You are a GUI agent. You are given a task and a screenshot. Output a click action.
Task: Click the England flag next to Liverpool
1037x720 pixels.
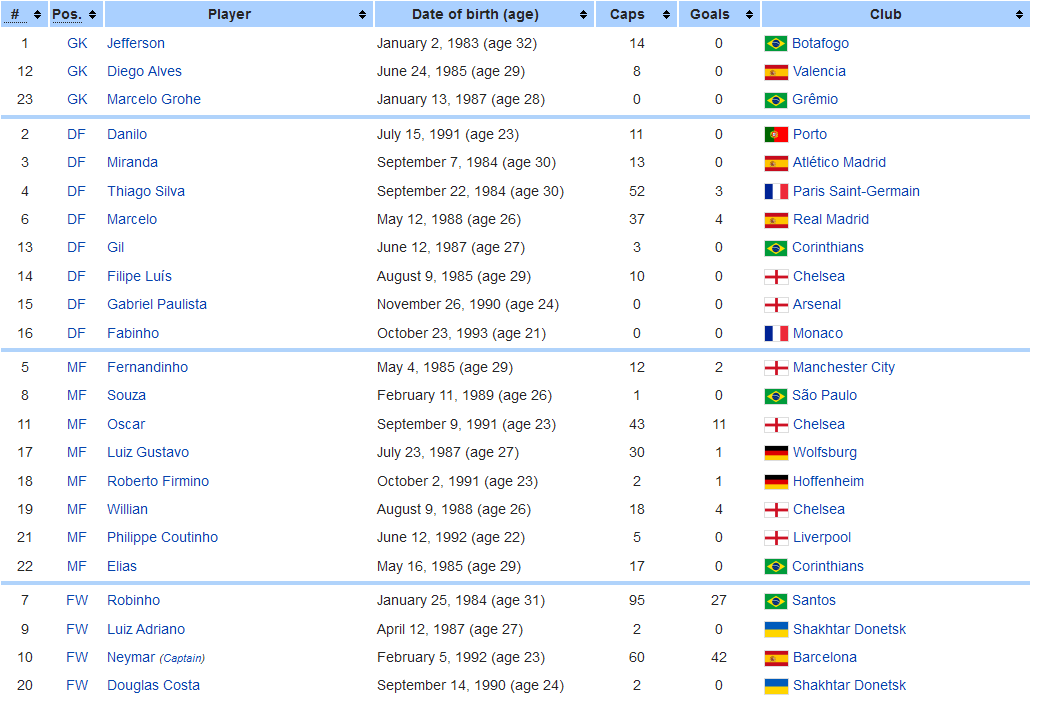(775, 538)
